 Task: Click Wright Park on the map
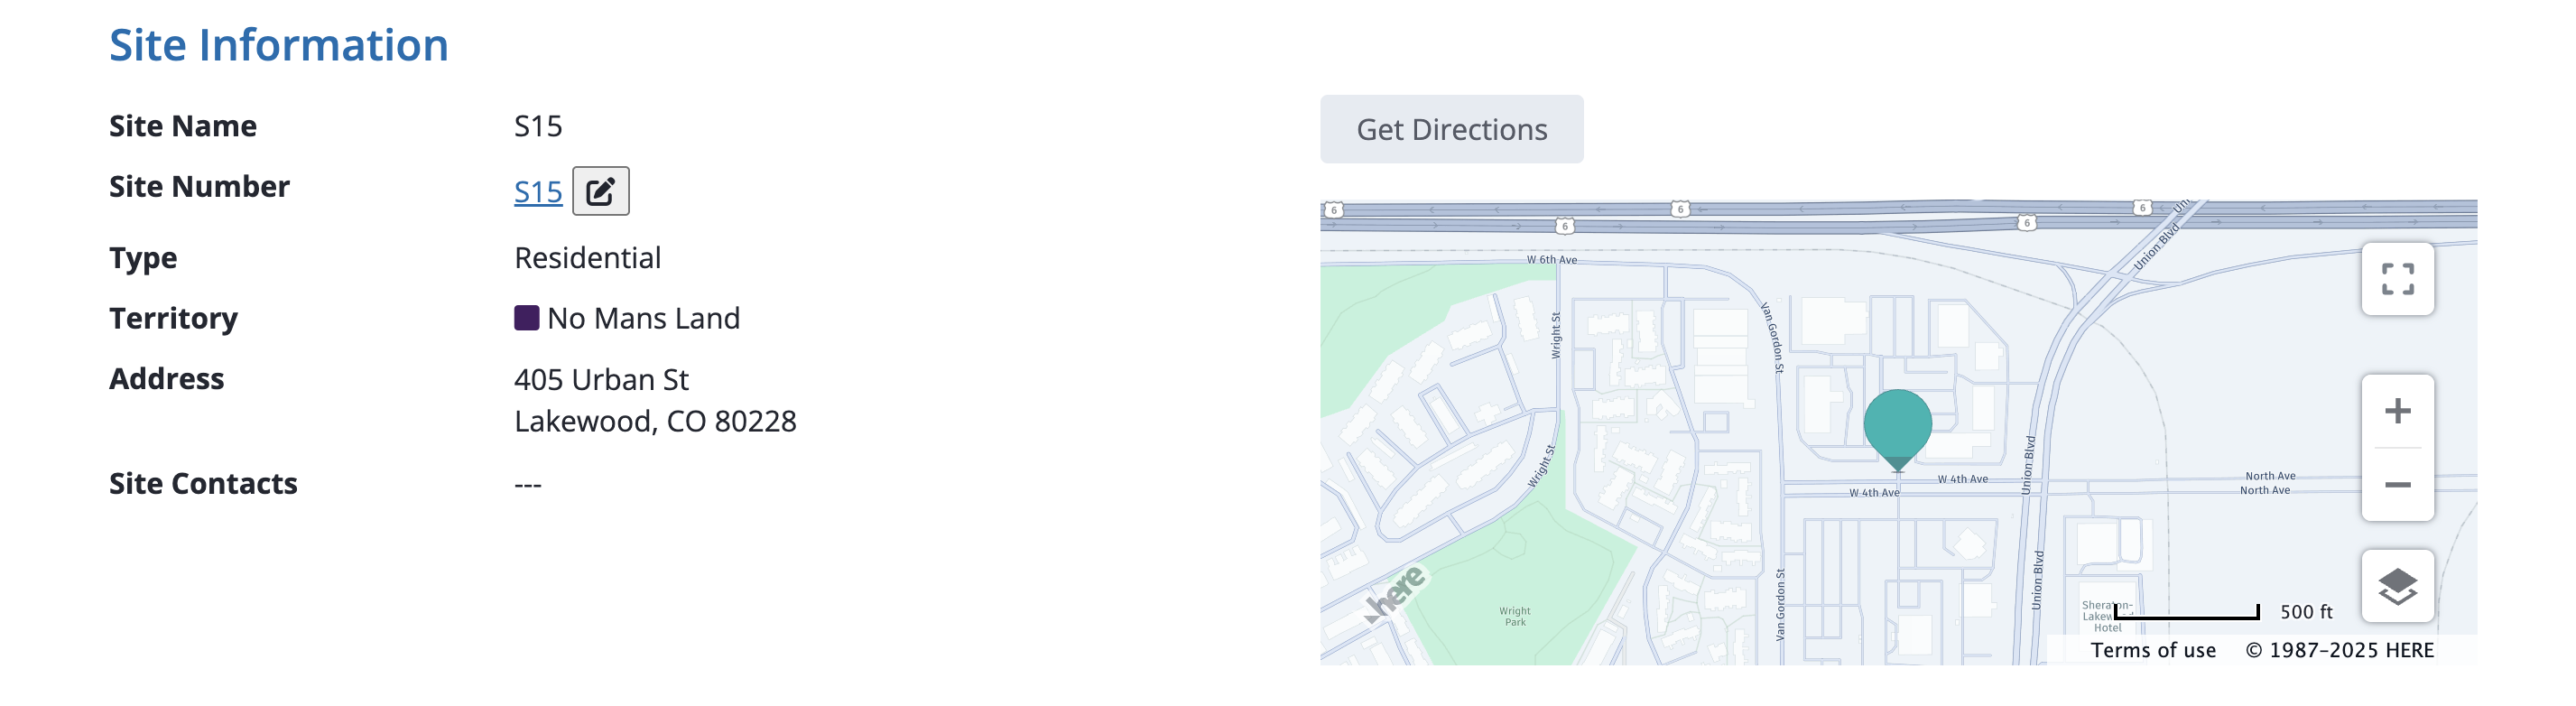[x=1514, y=616]
